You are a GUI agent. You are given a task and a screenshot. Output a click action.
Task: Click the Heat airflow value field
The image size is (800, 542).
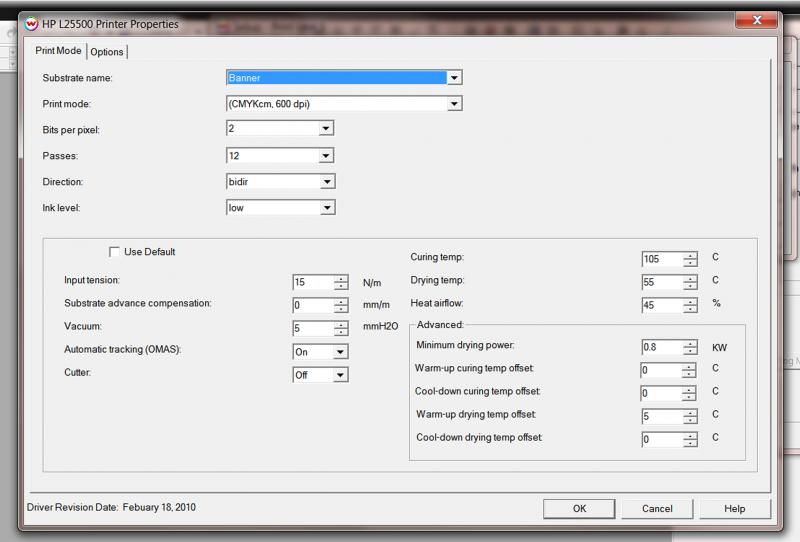pos(662,305)
